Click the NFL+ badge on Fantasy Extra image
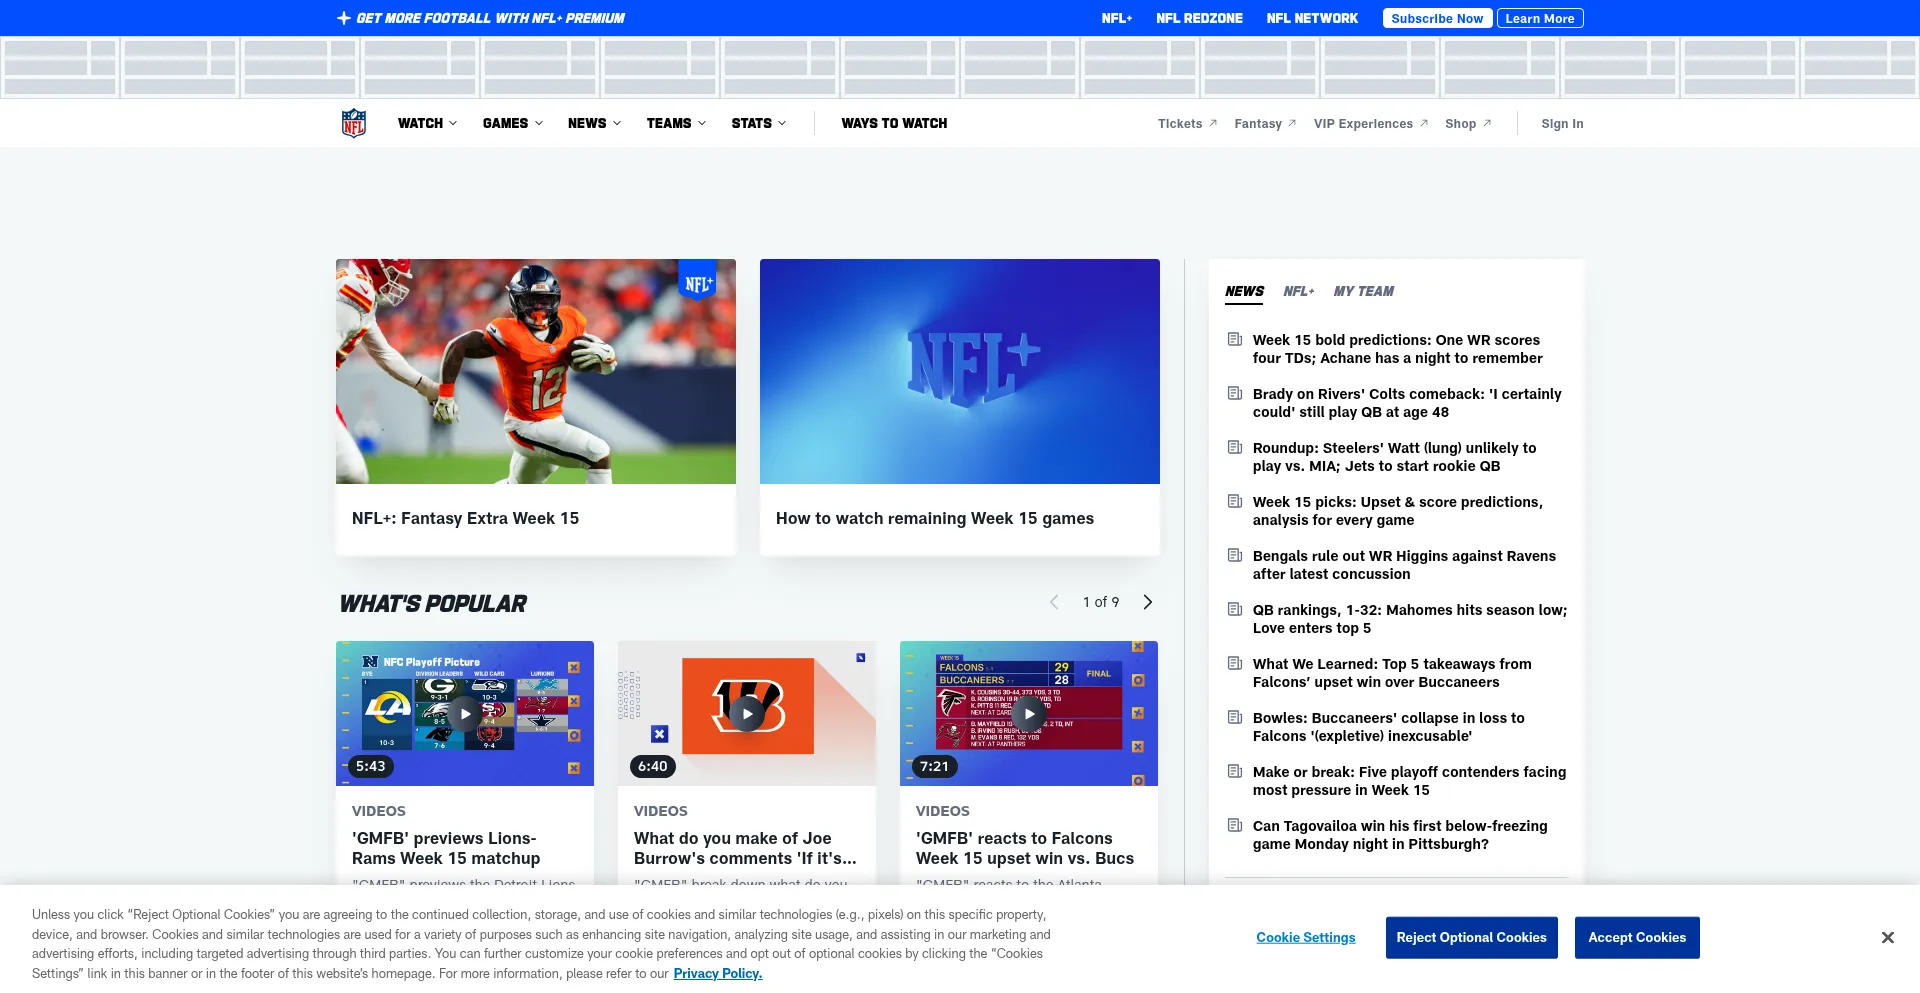Screen dimensions: 1920x993 pos(698,284)
